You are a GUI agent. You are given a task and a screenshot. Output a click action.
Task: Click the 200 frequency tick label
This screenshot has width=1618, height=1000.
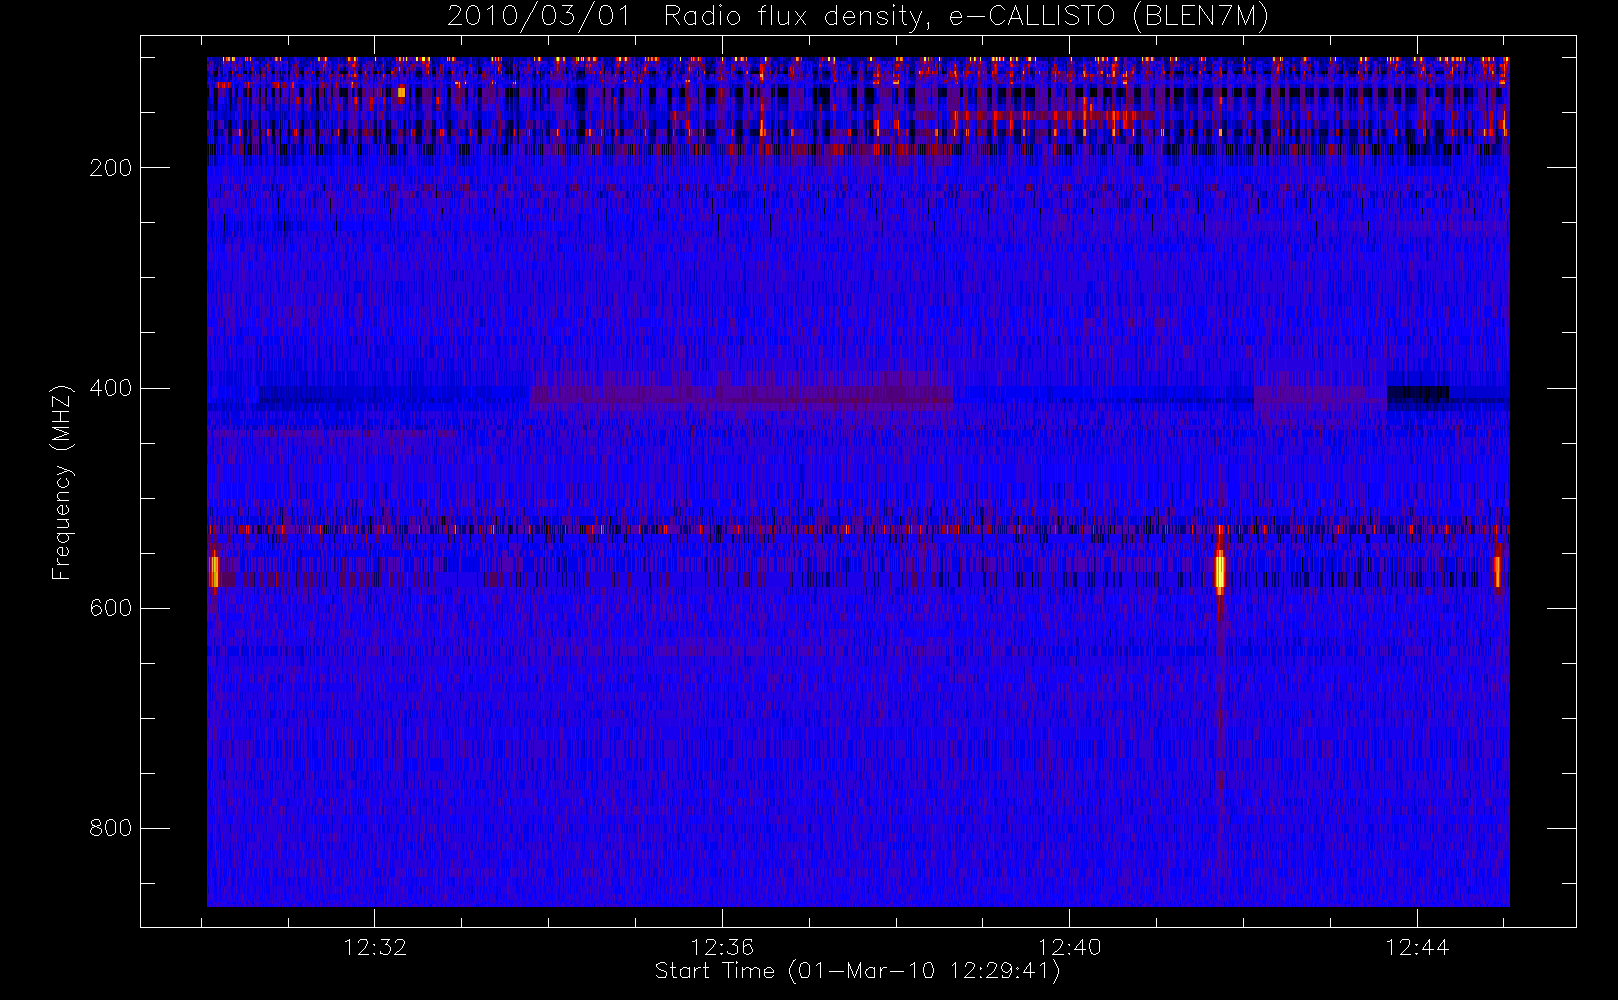coord(110,168)
